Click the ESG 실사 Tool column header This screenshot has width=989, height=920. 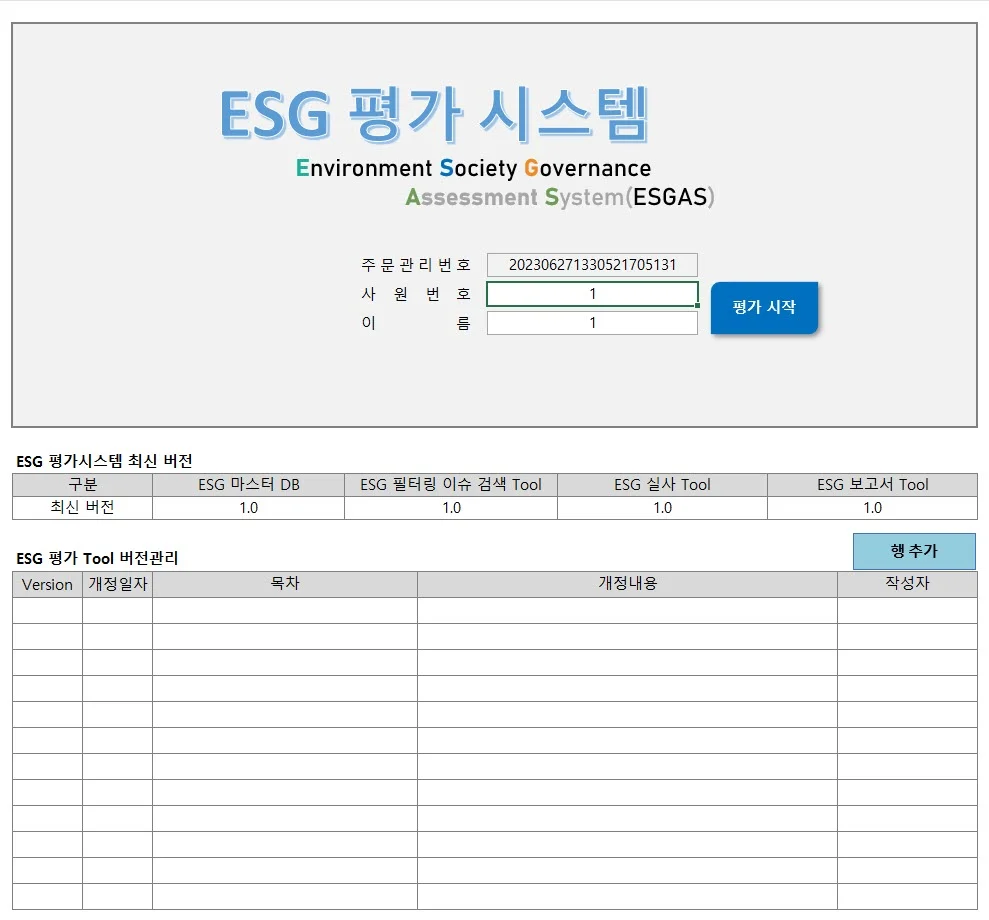tap(661, 483)
